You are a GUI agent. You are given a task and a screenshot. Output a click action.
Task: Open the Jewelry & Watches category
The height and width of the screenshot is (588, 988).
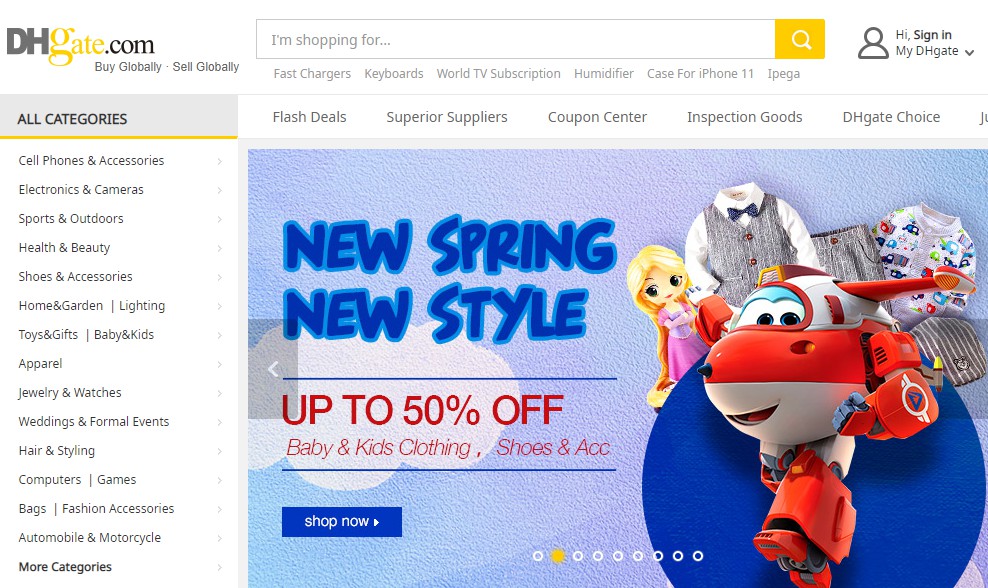point(70,393)
